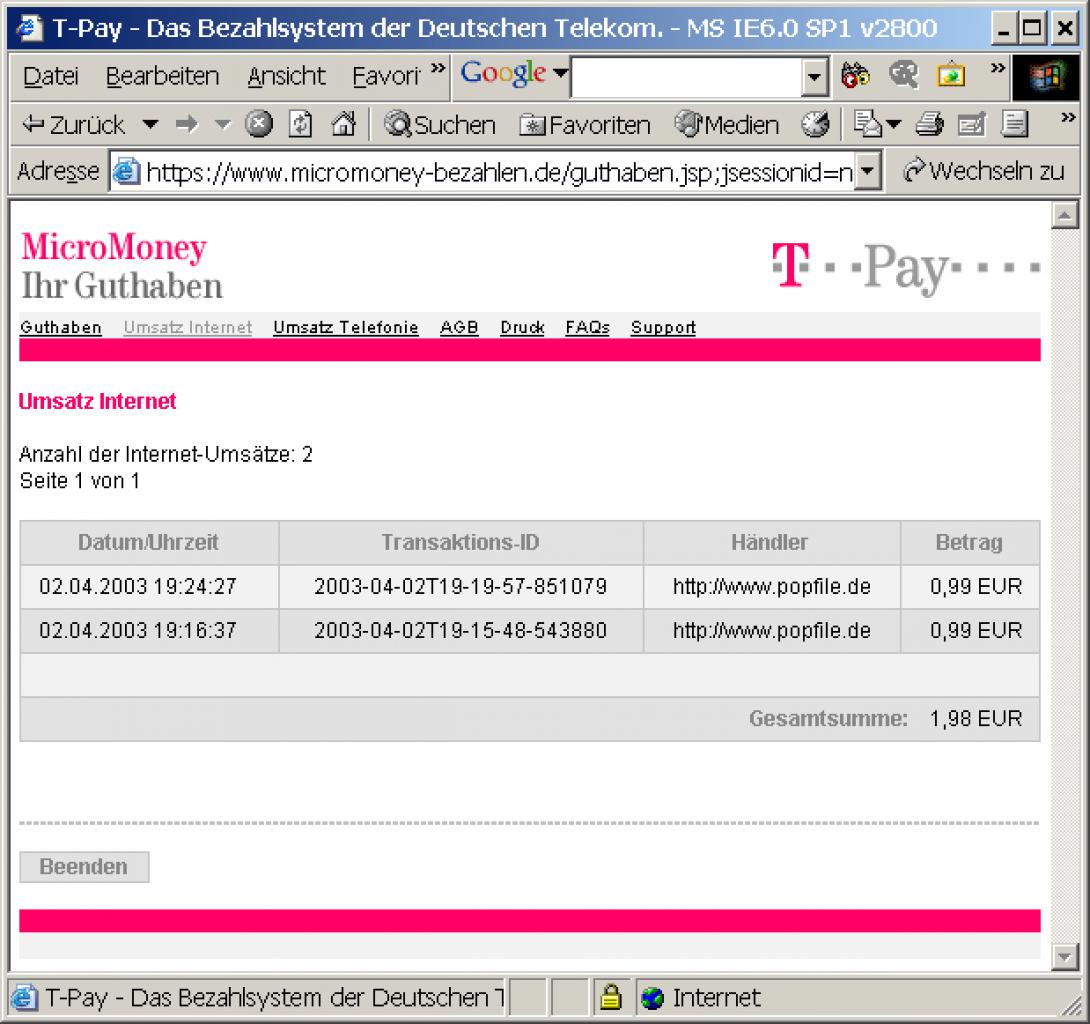Open the Favoriten toolbar panel

coord(585,125)
